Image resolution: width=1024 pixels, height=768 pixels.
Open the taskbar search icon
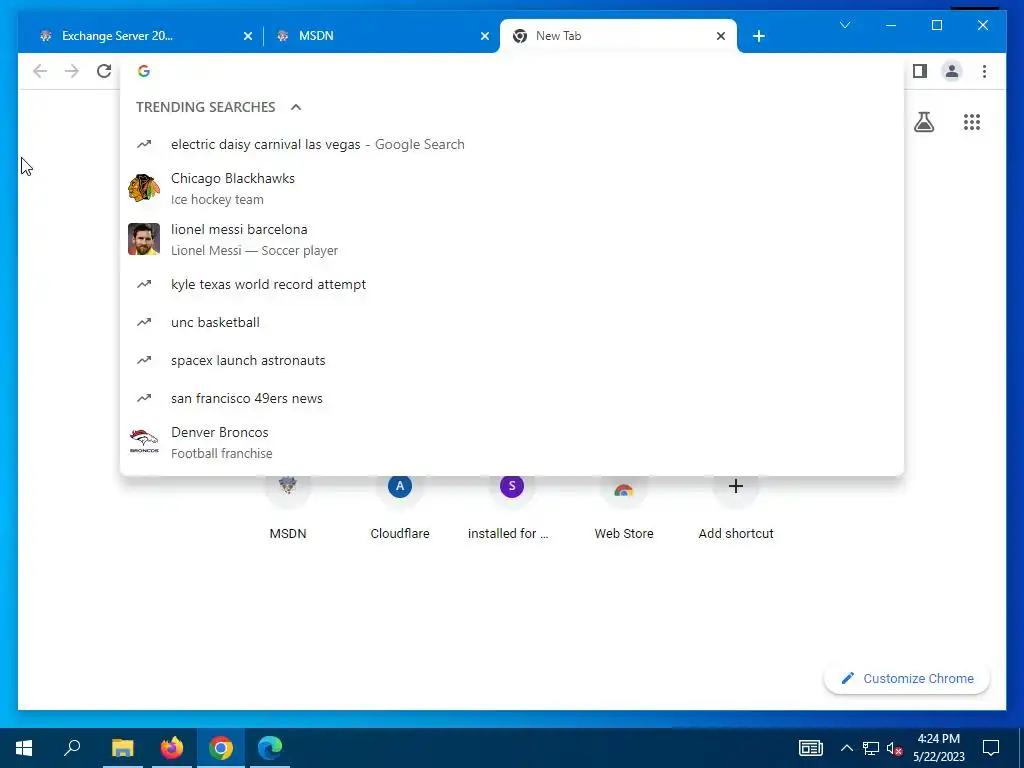click(72, 748)
